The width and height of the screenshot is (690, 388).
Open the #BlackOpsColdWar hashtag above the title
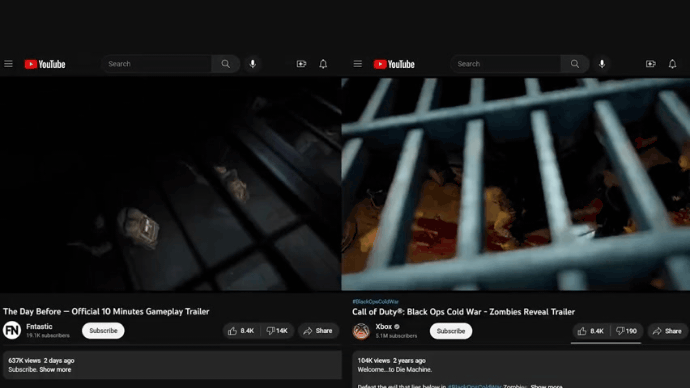375,302
